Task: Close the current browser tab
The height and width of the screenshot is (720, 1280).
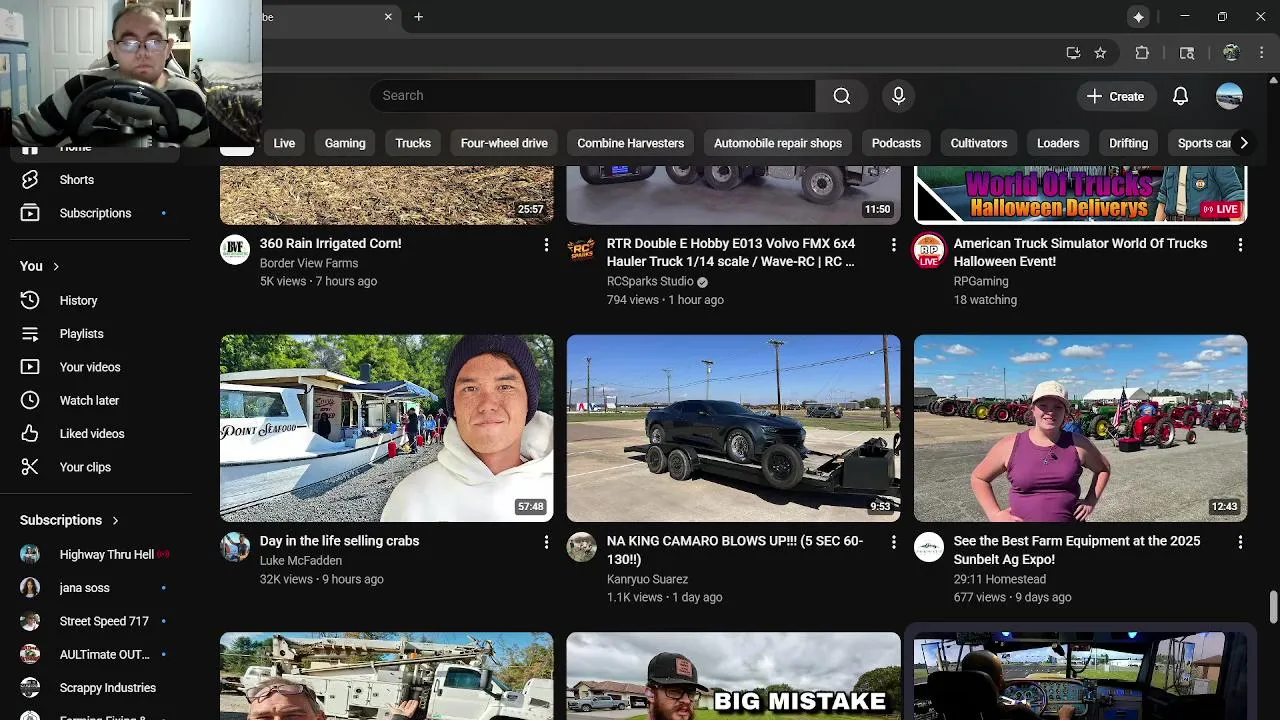Action: point(388,17)
